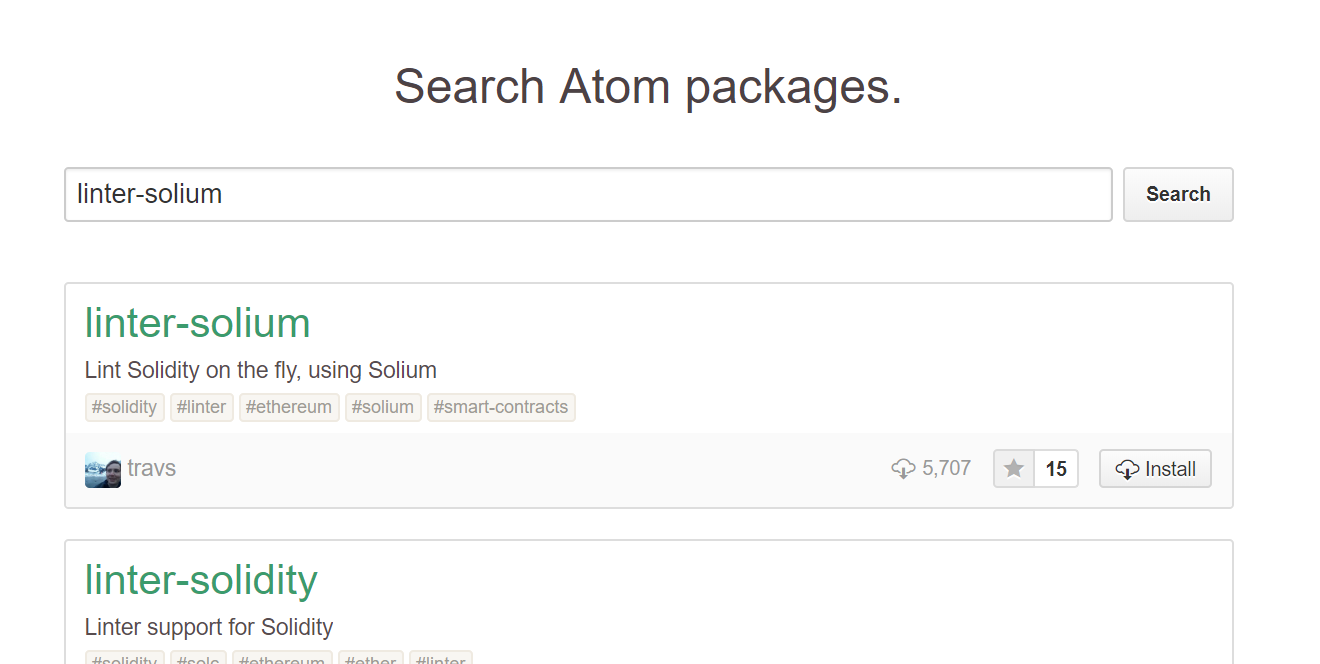Click the travs avatar image
The width and height of the screenshot is (1320, 664).
[x=102, y=468]
